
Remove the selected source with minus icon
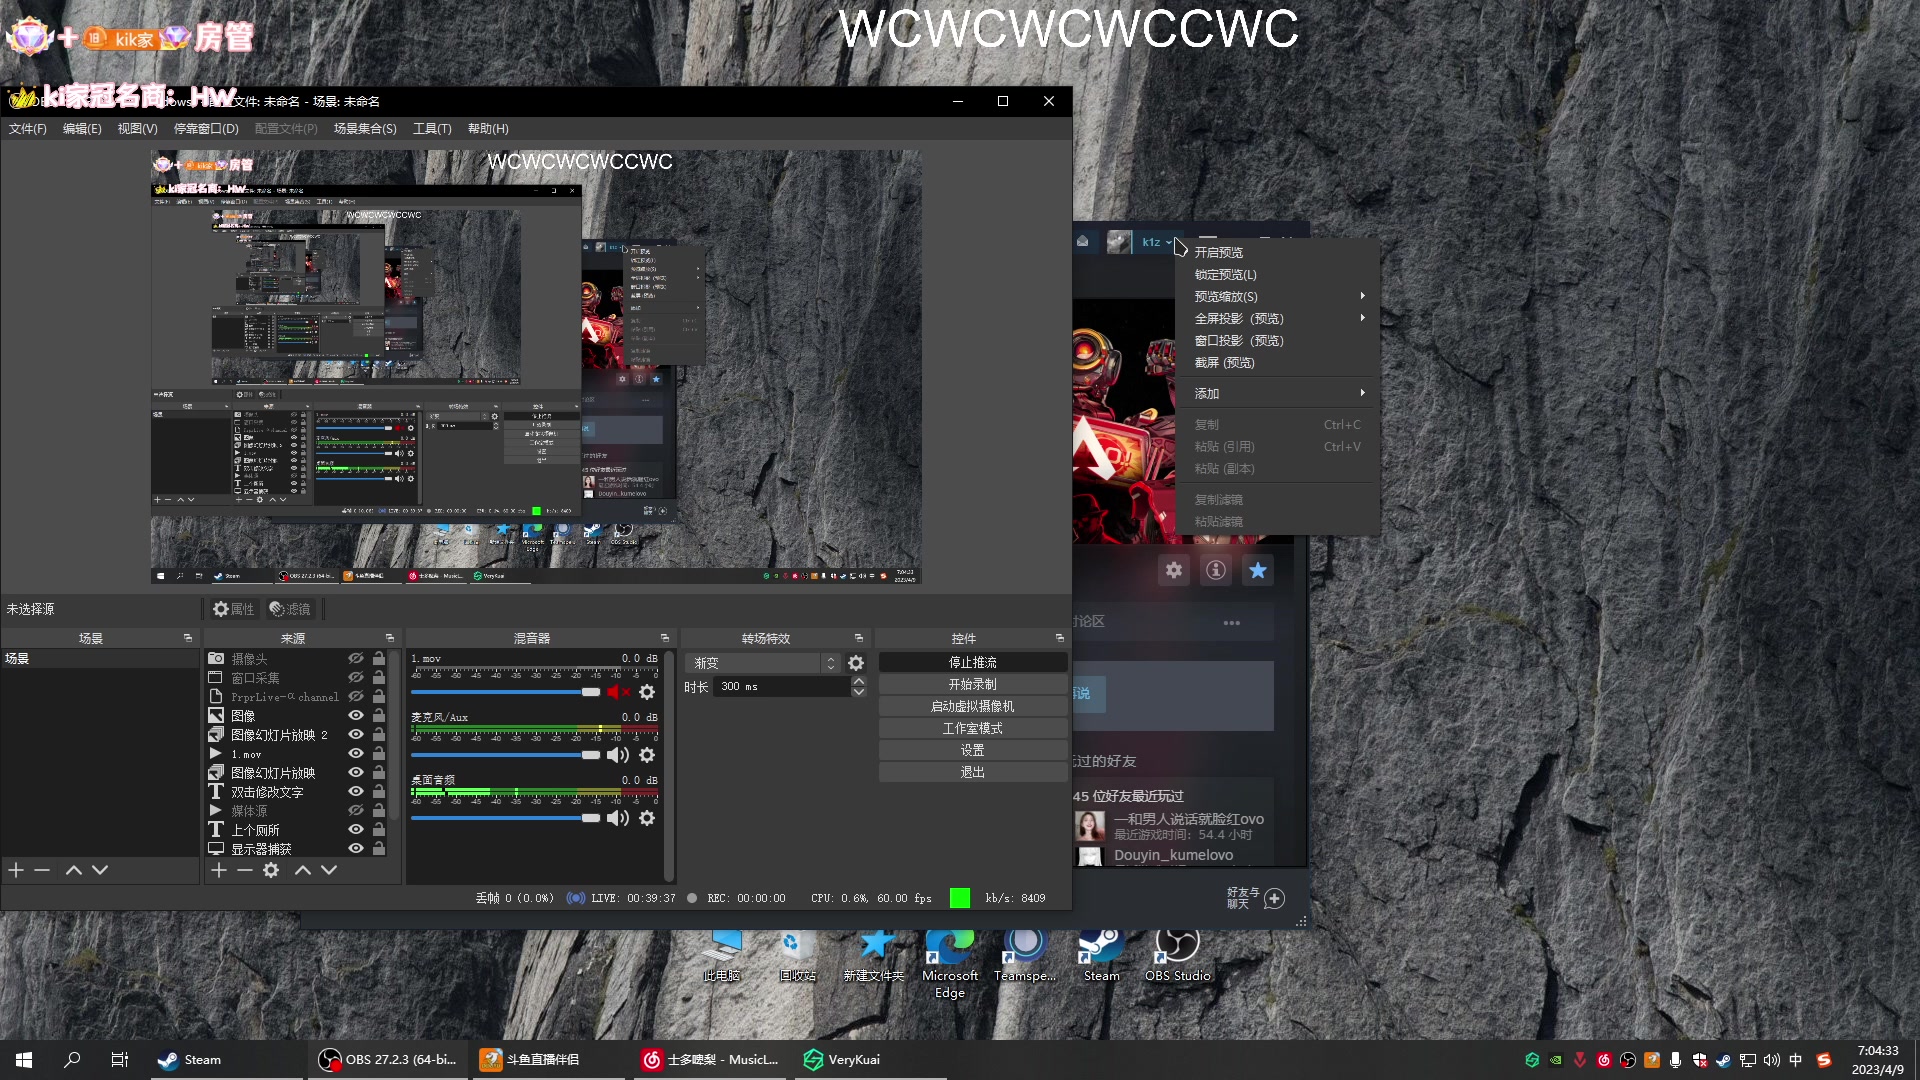(245, 870)
